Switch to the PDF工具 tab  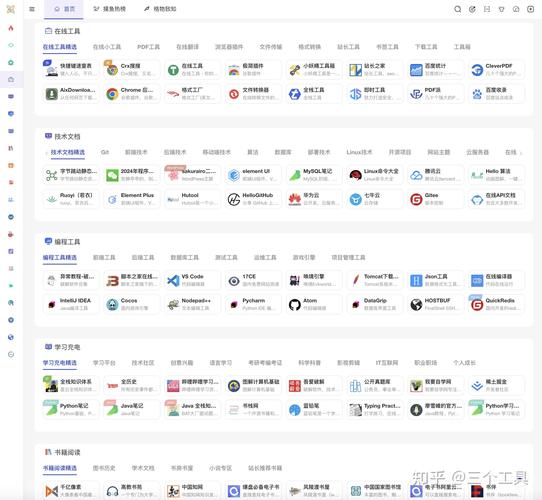[148, 47]
